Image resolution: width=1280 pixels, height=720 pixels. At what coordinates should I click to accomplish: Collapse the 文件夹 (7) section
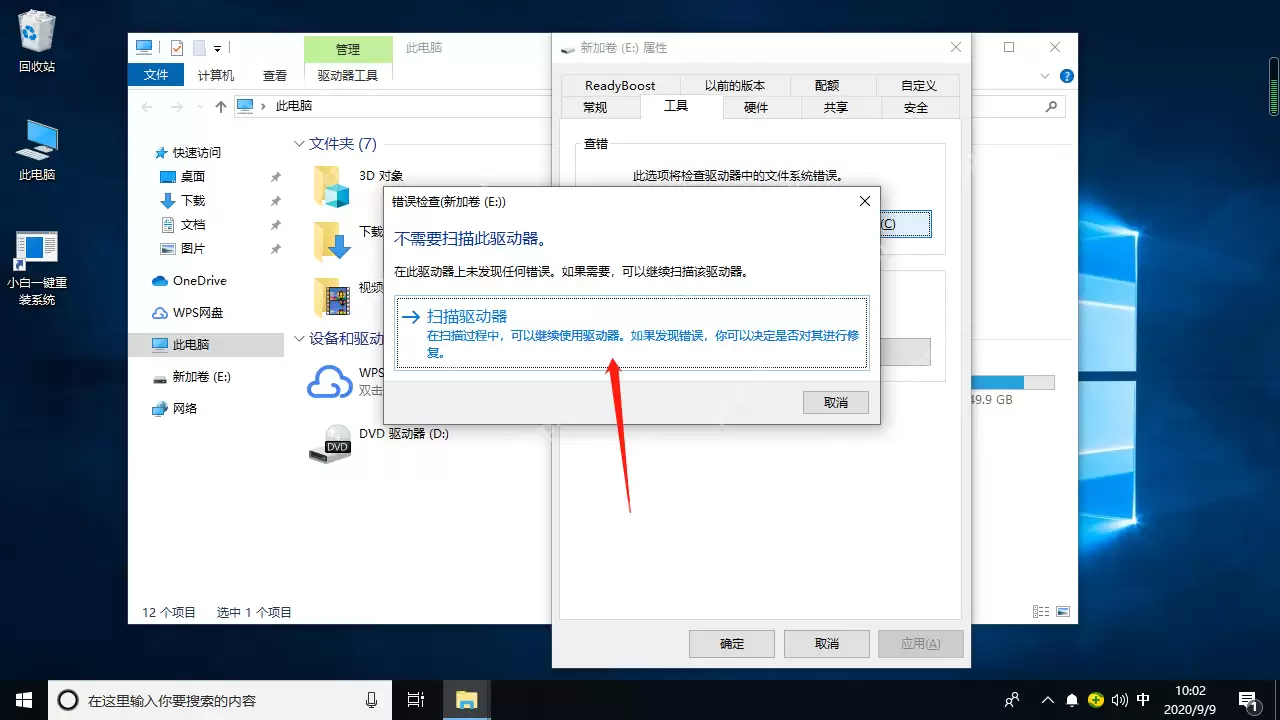point(299,144)
